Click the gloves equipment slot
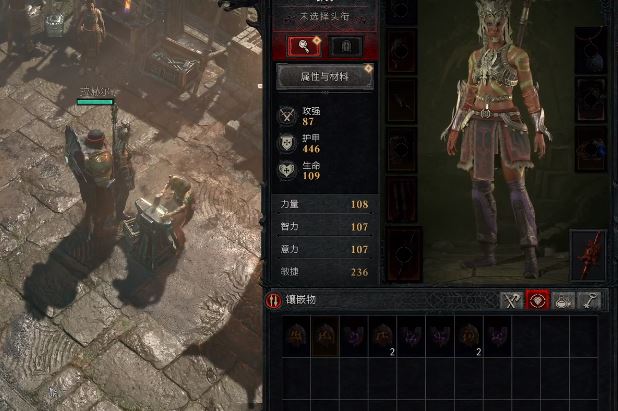618x411 pixels. (x=401, y=100)
